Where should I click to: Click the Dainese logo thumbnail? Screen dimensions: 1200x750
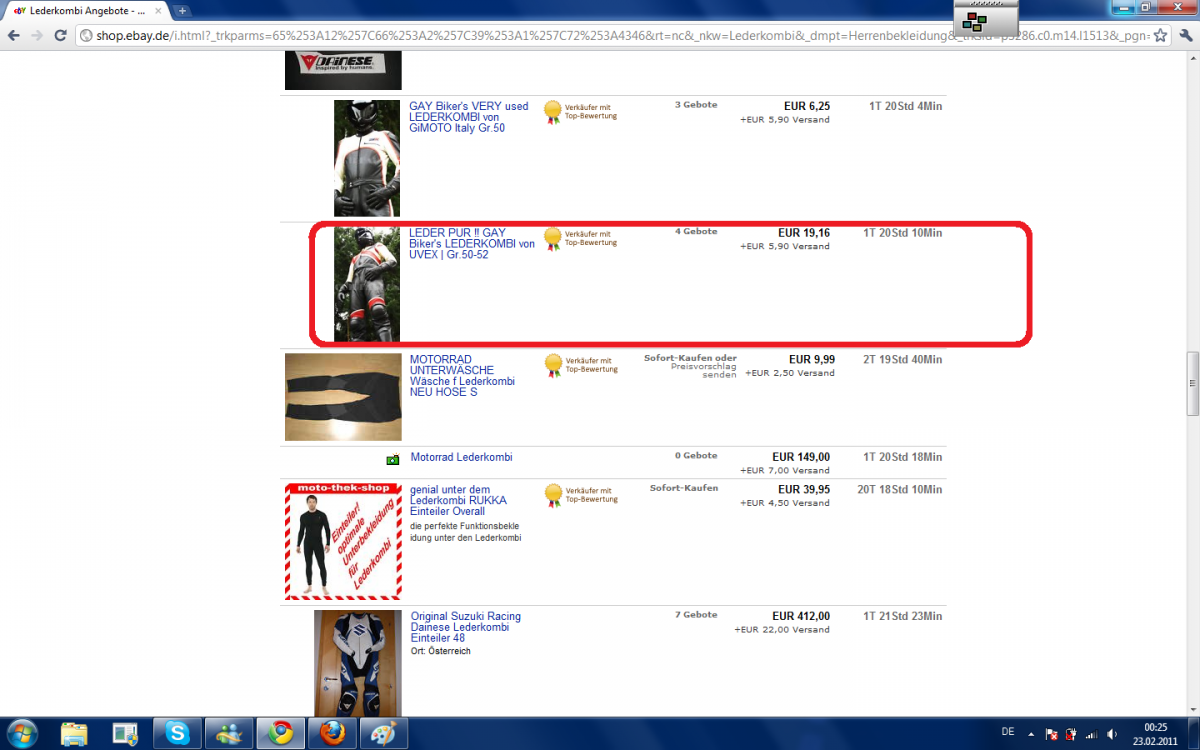343,68
